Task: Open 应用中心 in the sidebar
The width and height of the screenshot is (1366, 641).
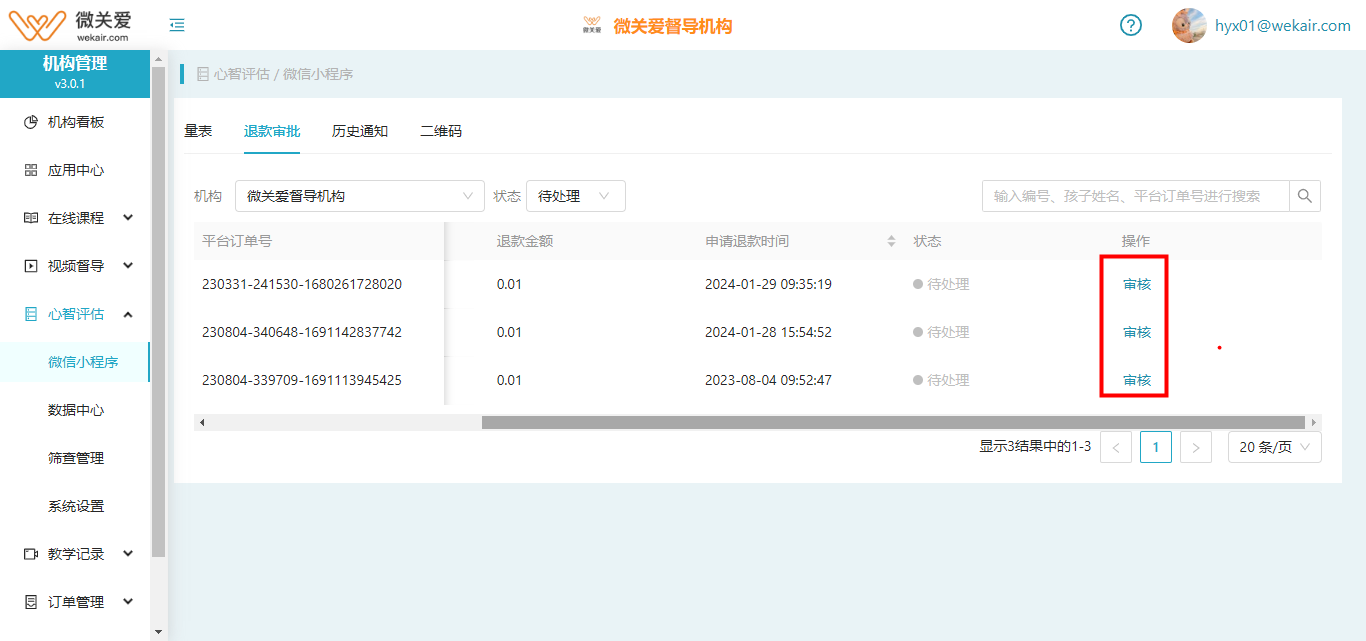Action: click(76, 170)
